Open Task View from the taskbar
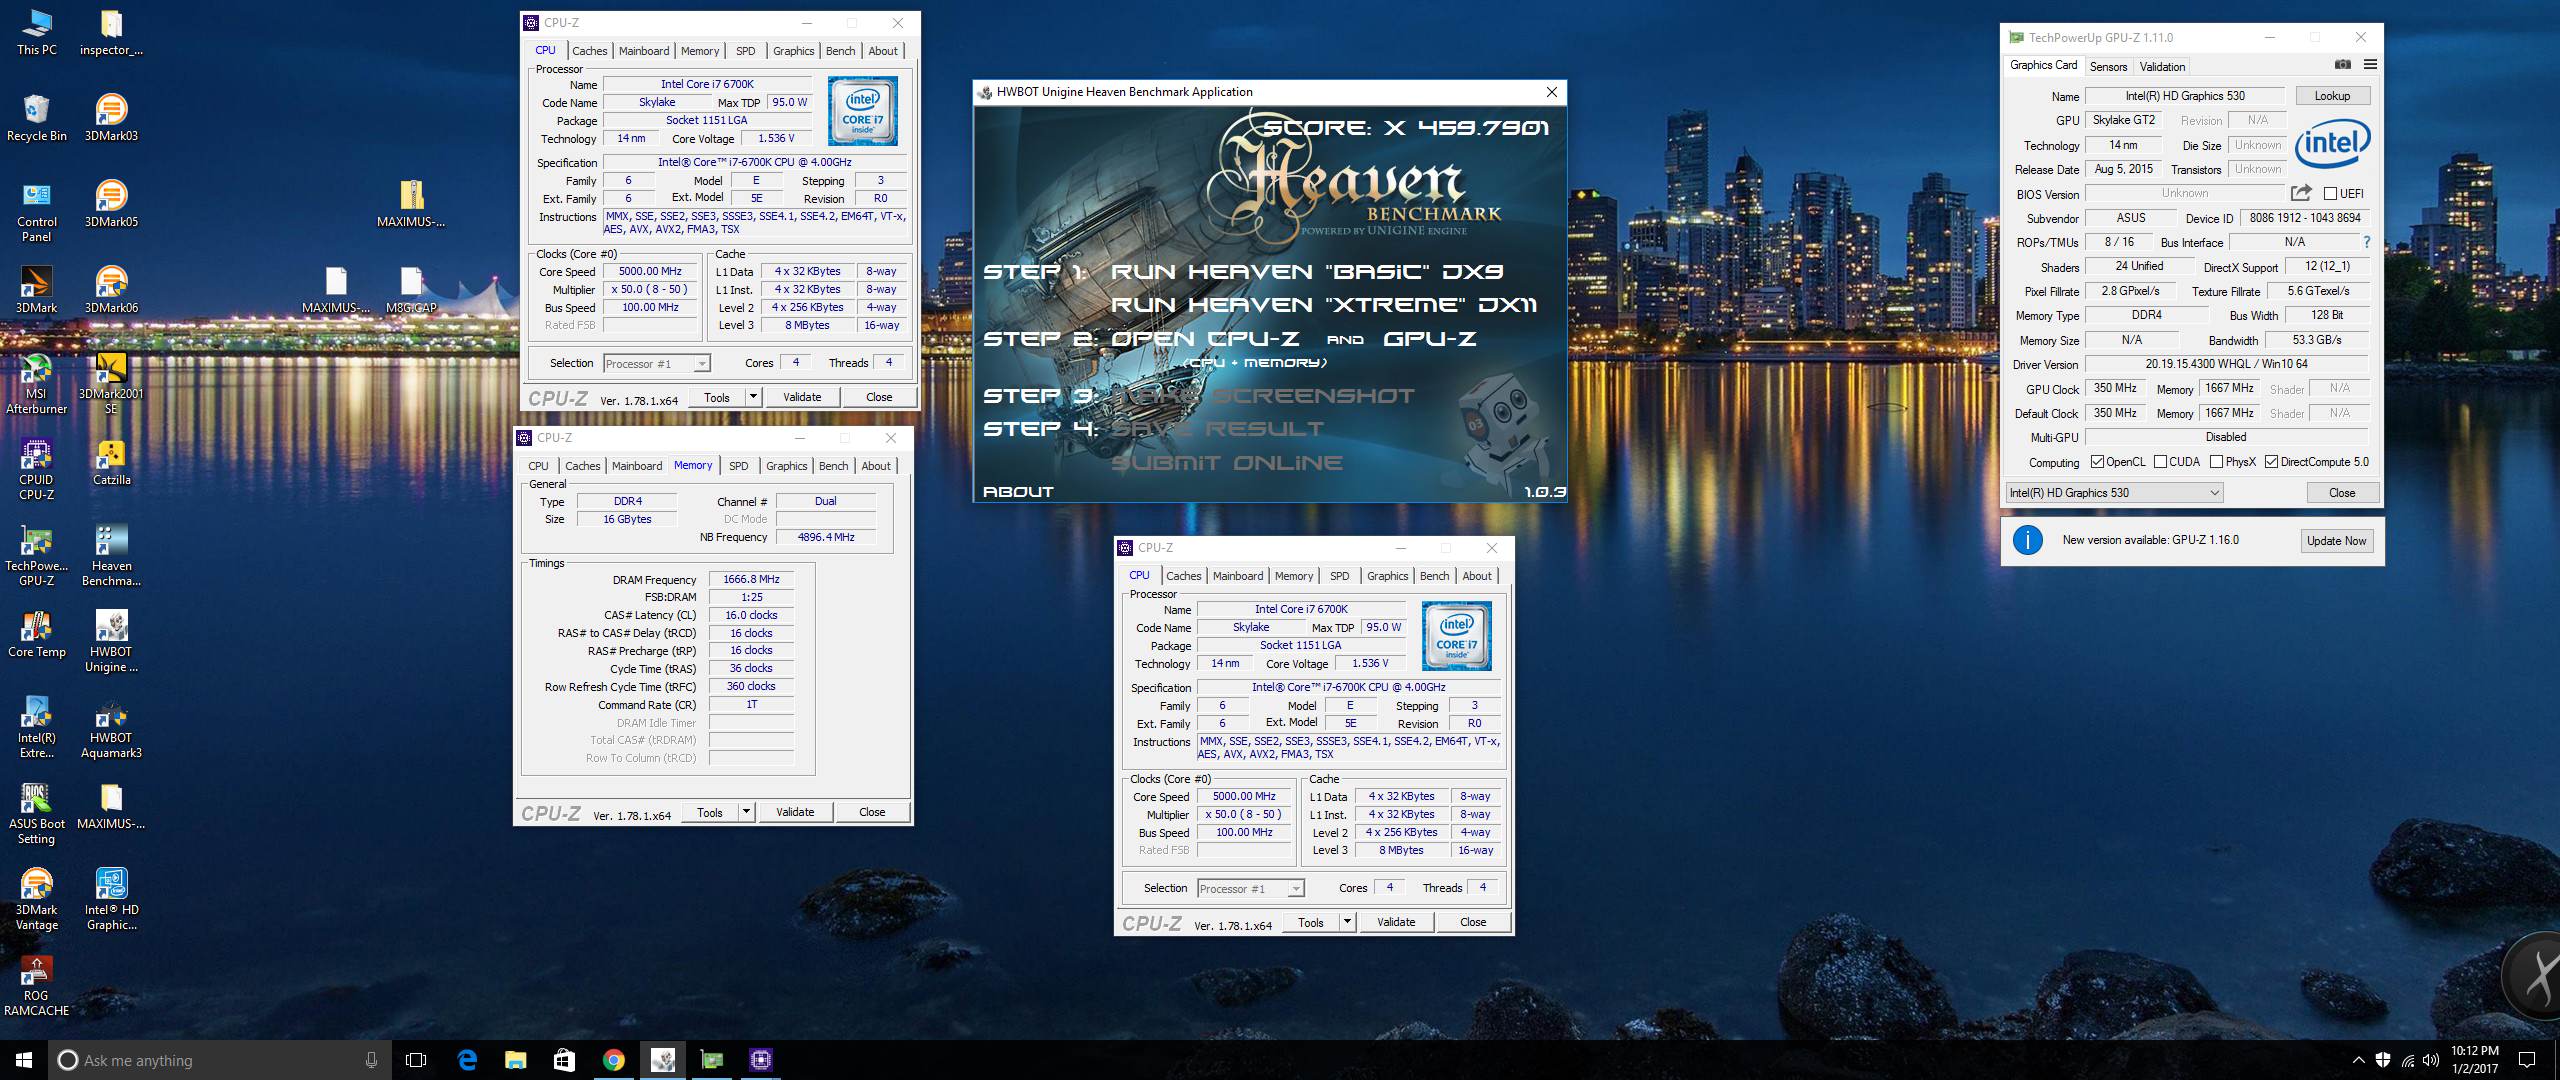The height and width of the screenshot is (1080, 2560). 416,1060
